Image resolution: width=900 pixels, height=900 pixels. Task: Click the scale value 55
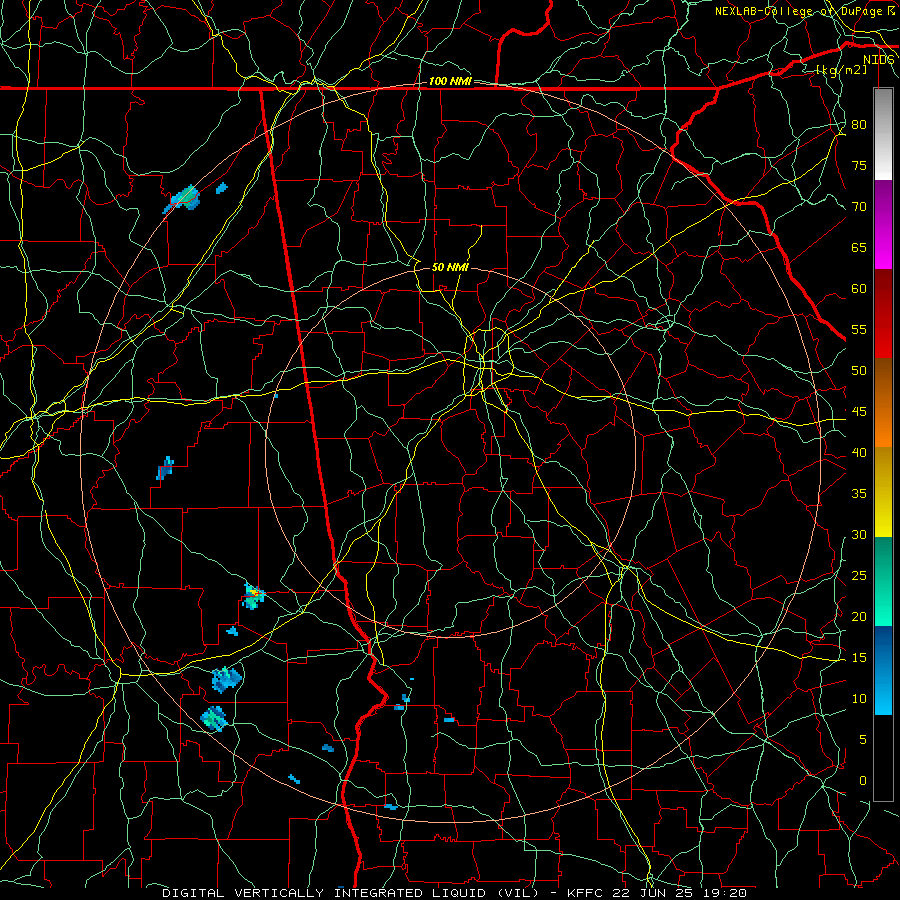point(859,329)
